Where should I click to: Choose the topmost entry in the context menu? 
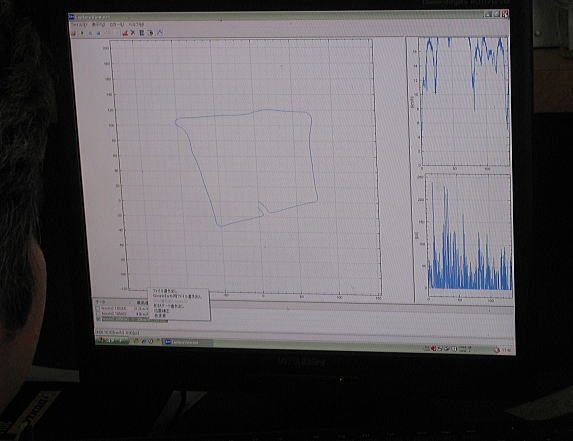(165, 292)
